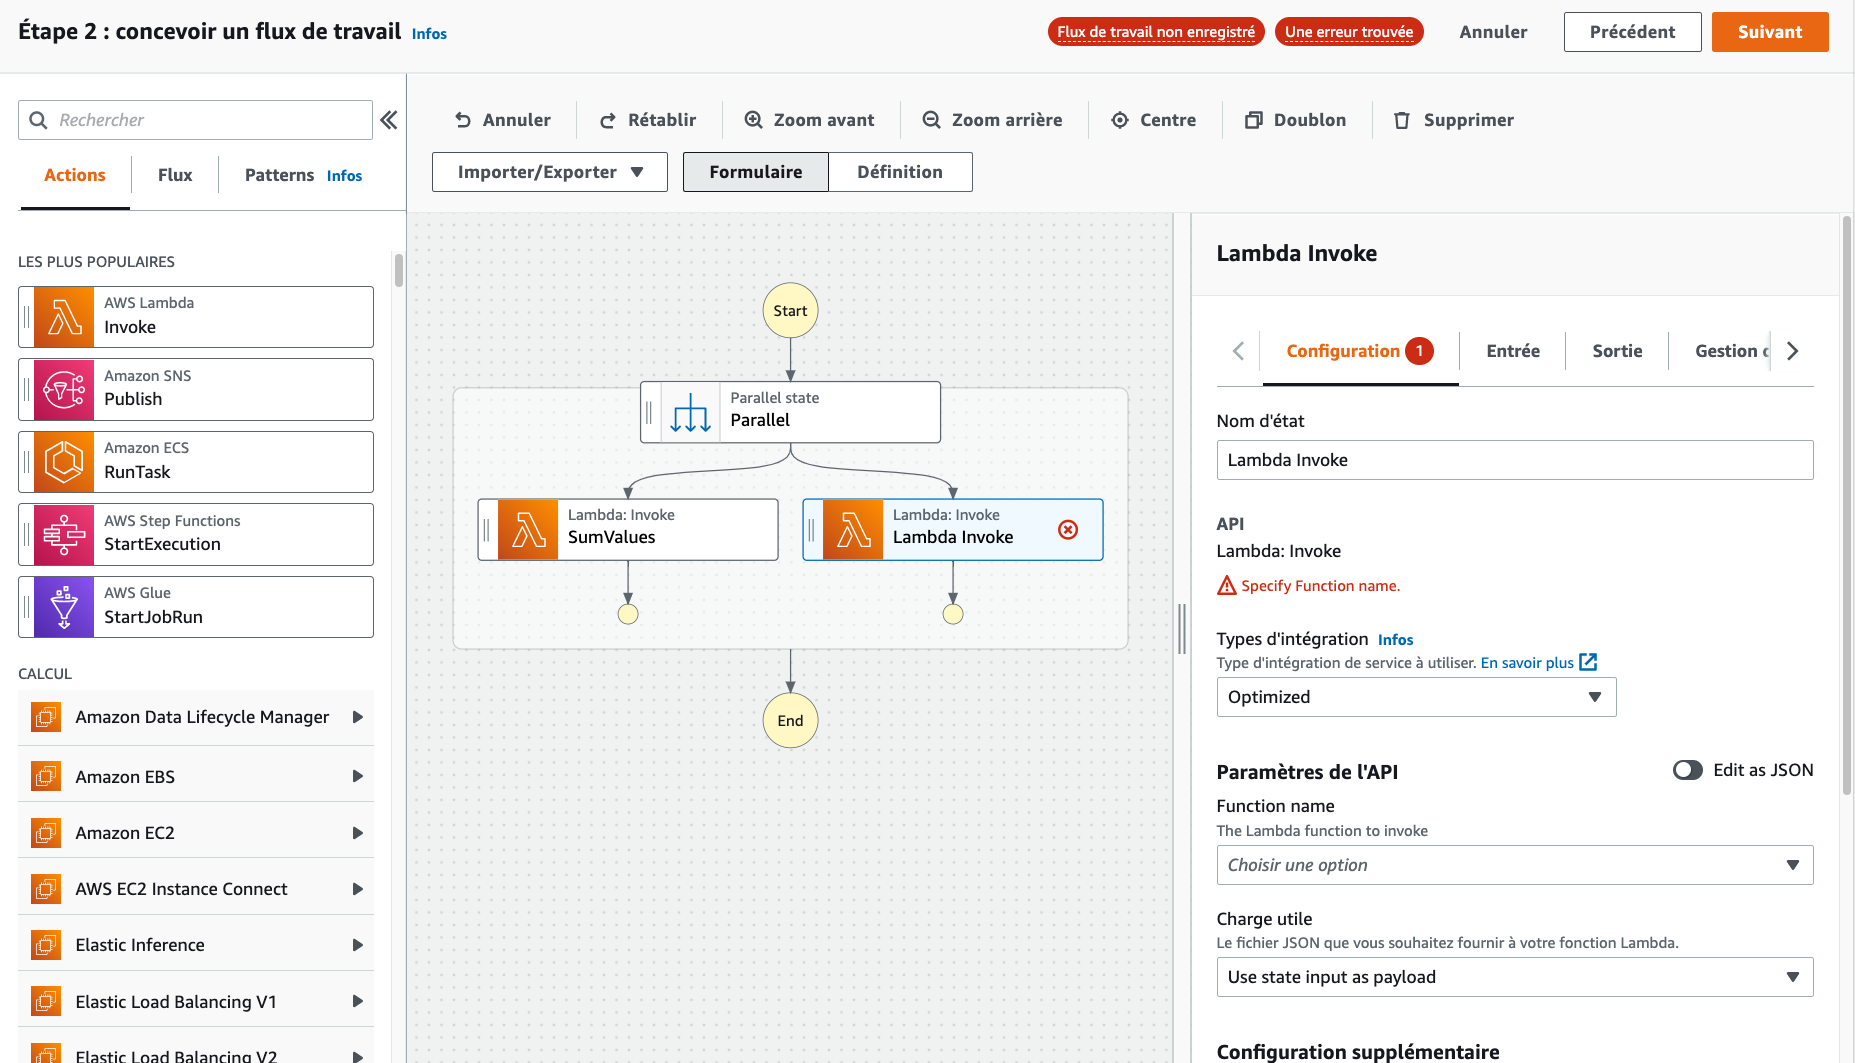Screen dimensions: 1855x1063
Task: Select the Formulaire view
Action: pos(756,172)
